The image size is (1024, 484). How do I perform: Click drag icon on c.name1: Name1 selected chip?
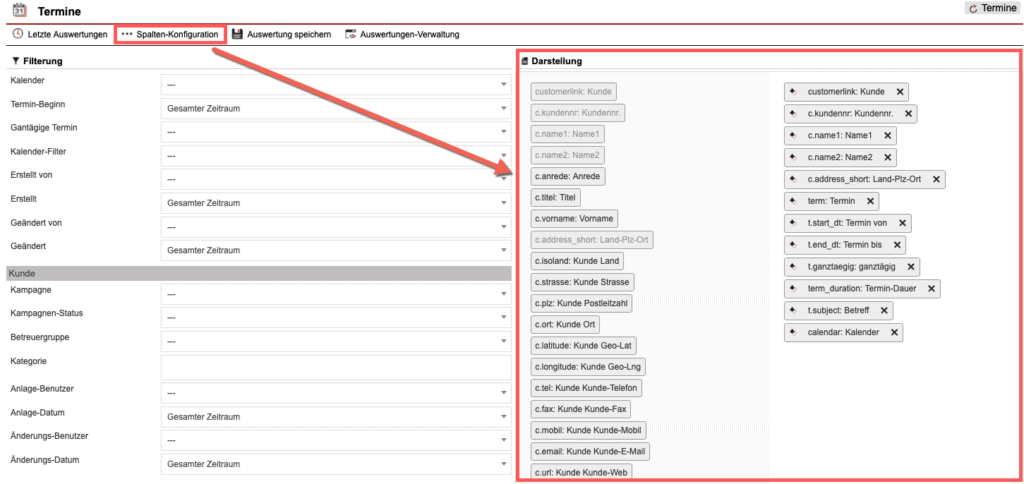[x=792, y=135]
